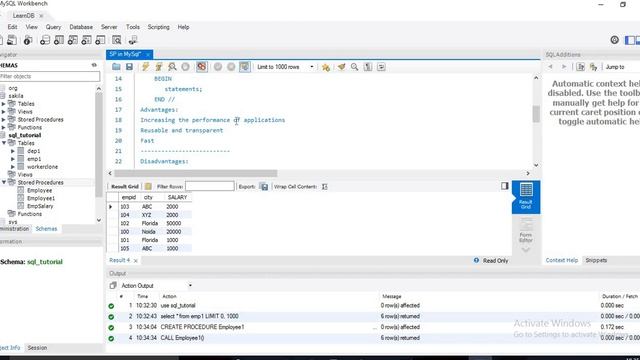Open the Scripting menu
Screen dimensions: 640x360
(x=158, y=27)
